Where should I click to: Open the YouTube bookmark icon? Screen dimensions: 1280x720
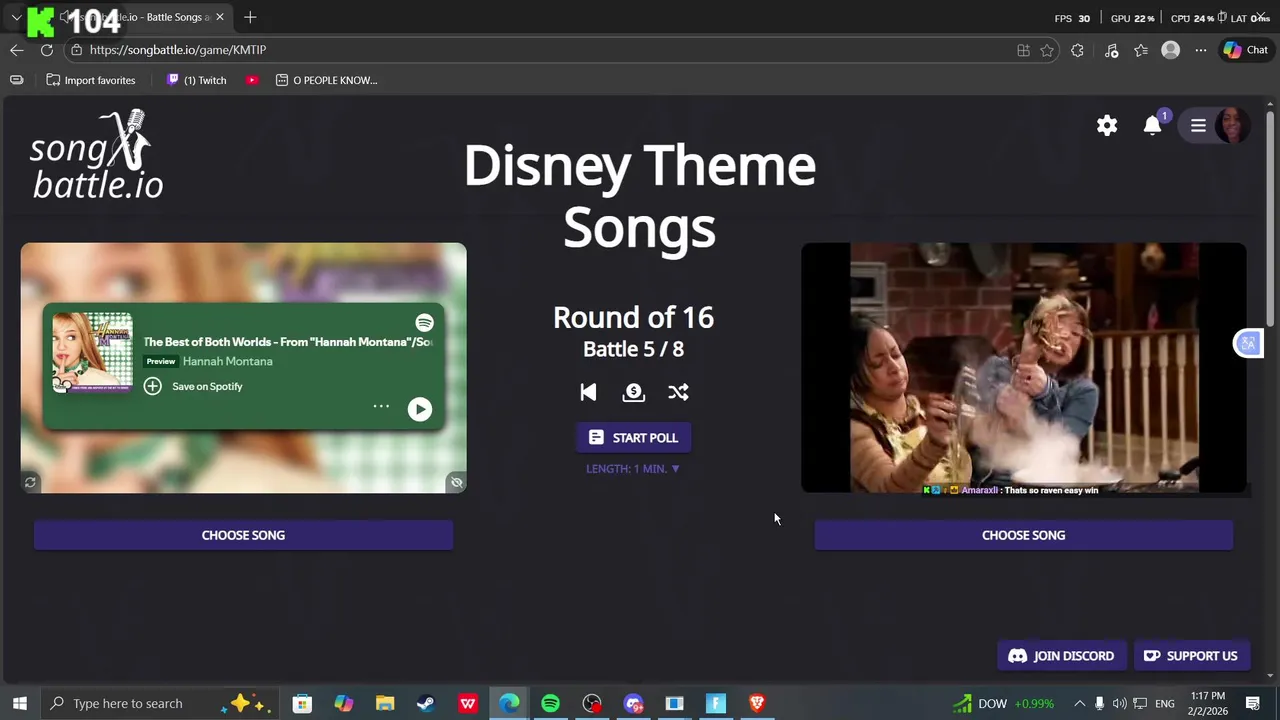[253, 80]
